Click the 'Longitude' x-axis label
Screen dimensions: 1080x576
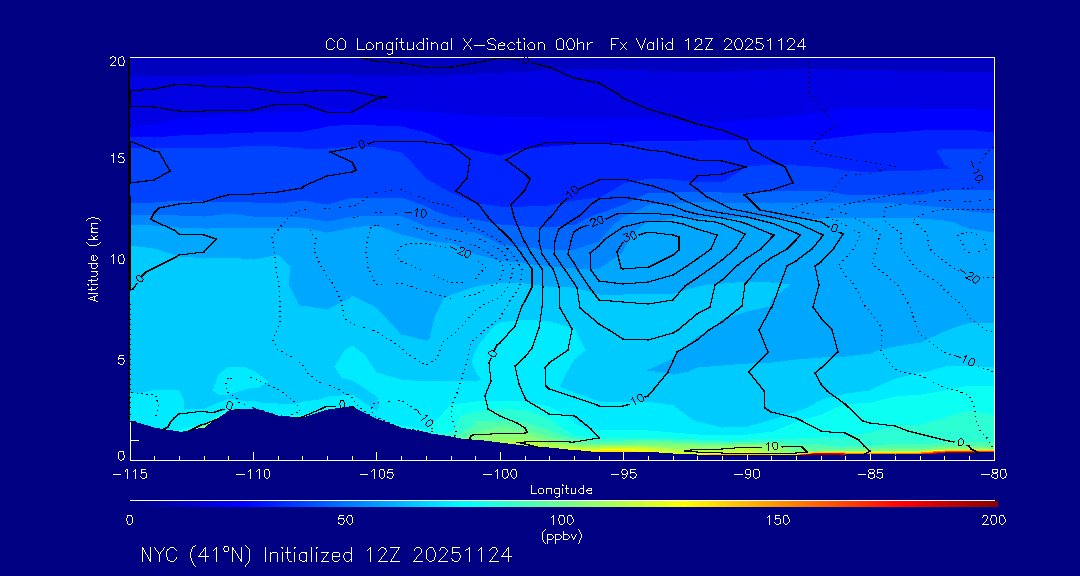click(x=561, y=490)
